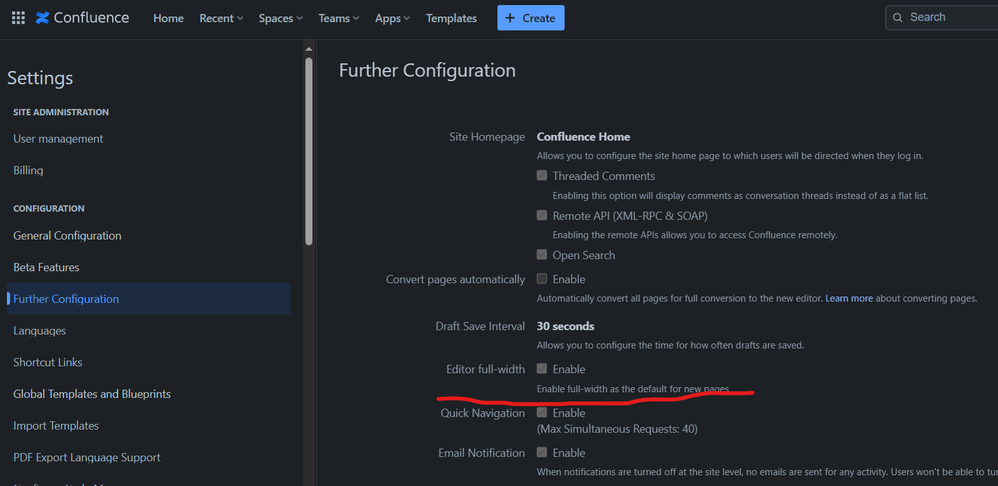Open PDF Export Language Support
998x486 pixels.
pyautogui.click(x=87, y=457)
